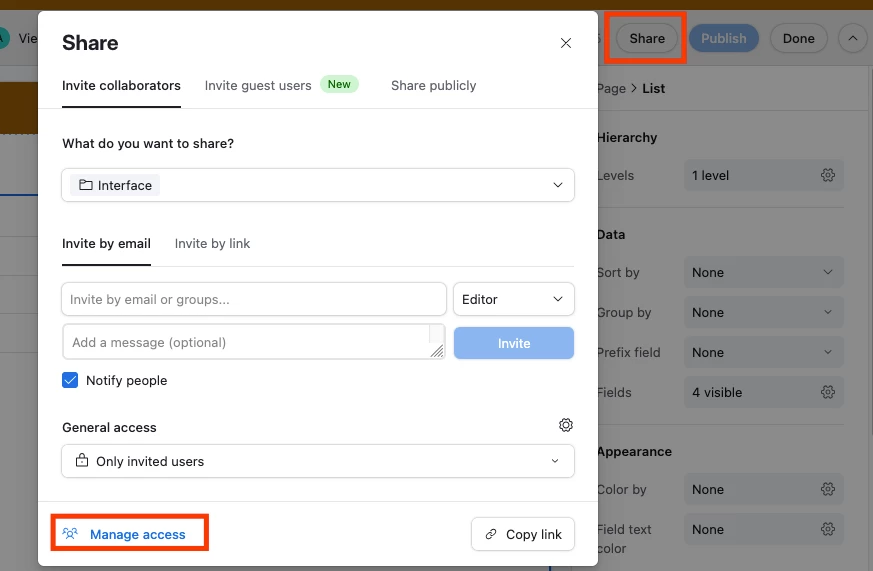Image resolution: width=873 pixels, height=571 pixels.
Task: Switch to Invite guest users tab
Action: (258, 85)
